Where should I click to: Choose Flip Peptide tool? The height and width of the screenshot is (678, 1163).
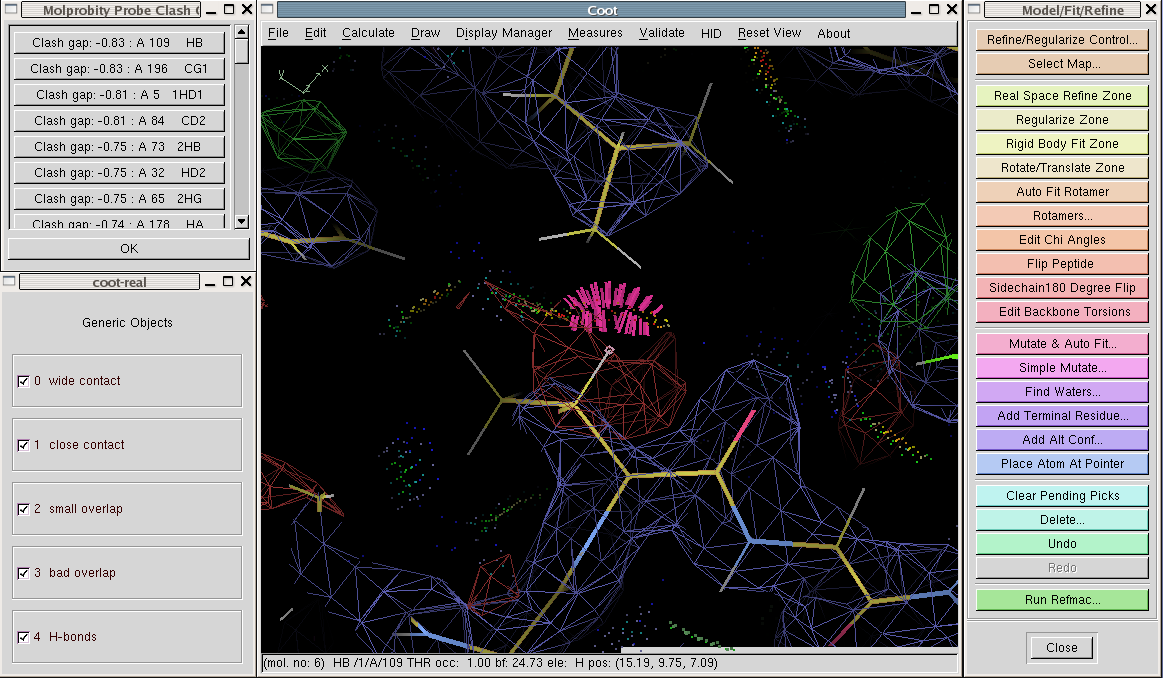[1062, 264]
